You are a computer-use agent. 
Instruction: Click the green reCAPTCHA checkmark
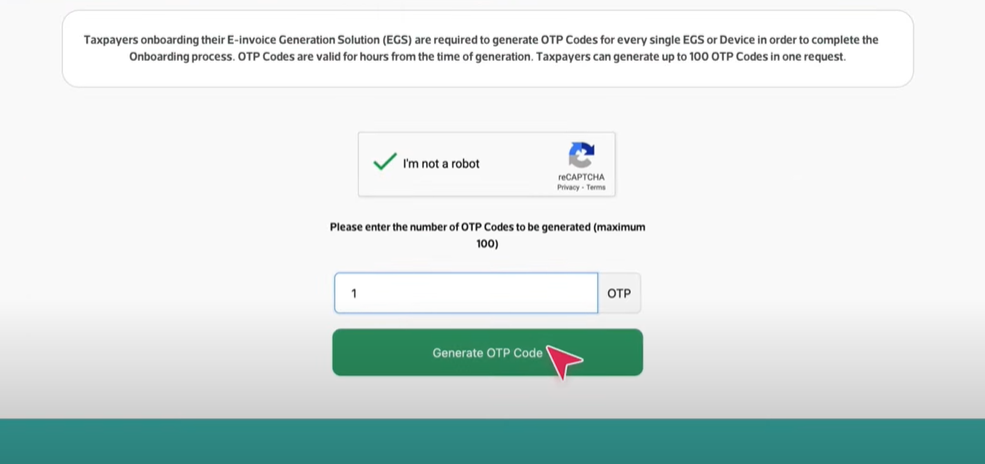click(x=384, y=162)
